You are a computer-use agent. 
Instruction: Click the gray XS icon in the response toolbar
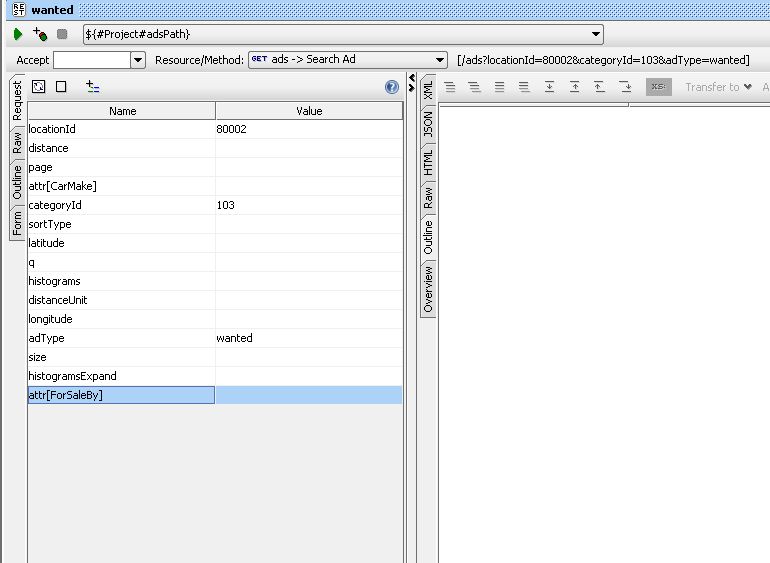pyautogui.click(x=659, y=87)
